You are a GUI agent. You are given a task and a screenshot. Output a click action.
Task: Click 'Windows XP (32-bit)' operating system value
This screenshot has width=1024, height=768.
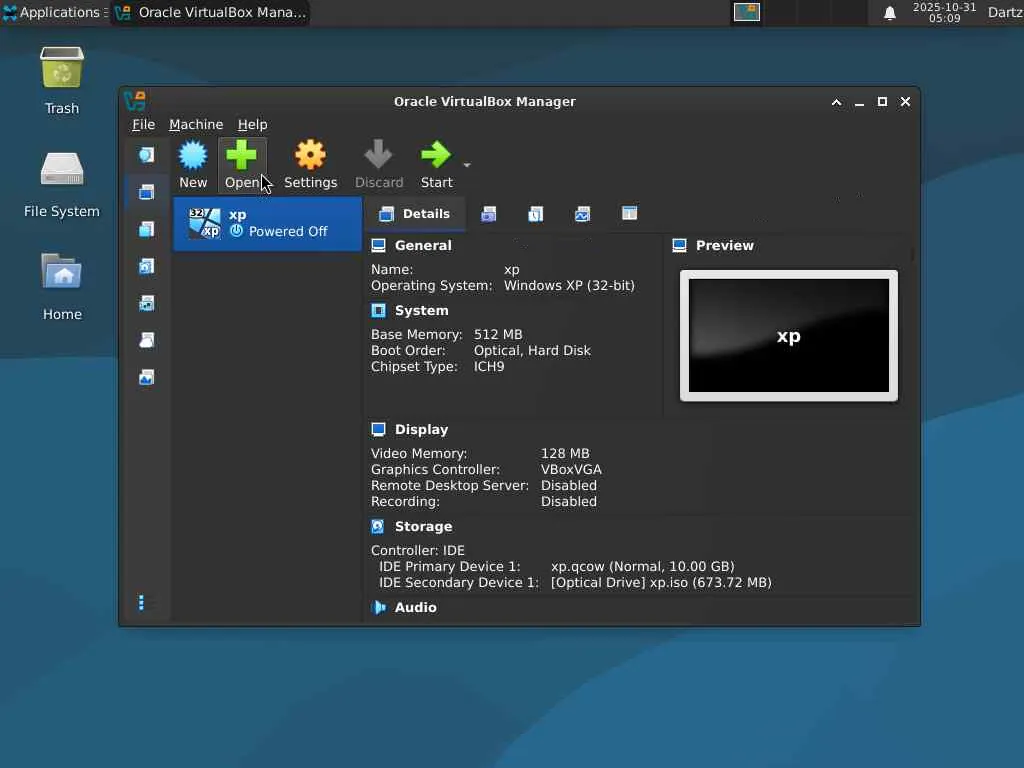click(x=569, y=286)
